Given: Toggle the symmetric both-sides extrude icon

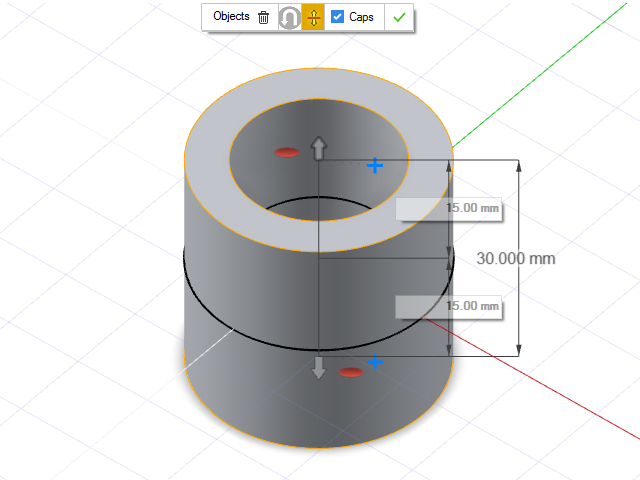Looking at the screenshot, I should click(x=313, y=17).
